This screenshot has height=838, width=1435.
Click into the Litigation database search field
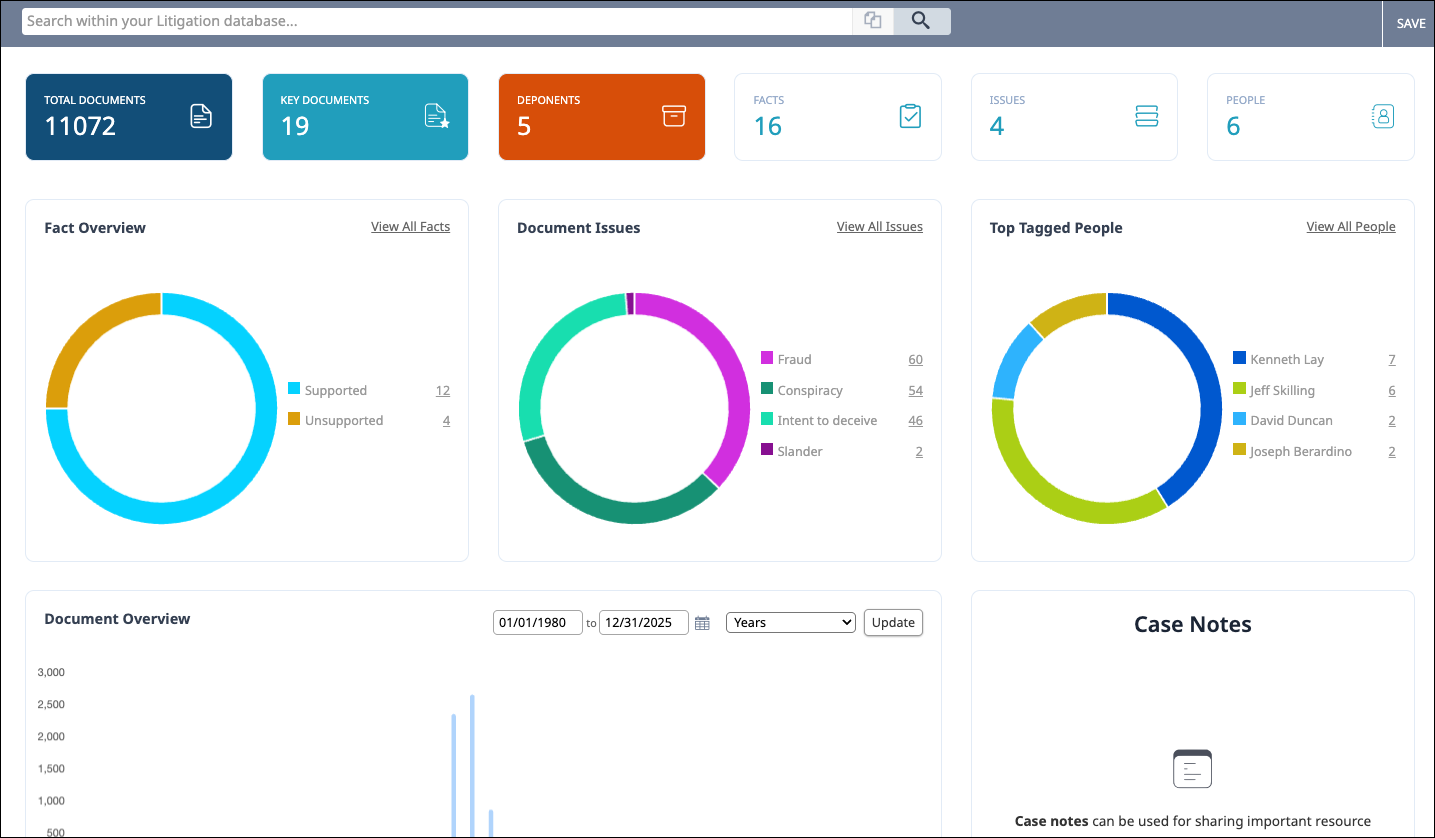(437, 21)
